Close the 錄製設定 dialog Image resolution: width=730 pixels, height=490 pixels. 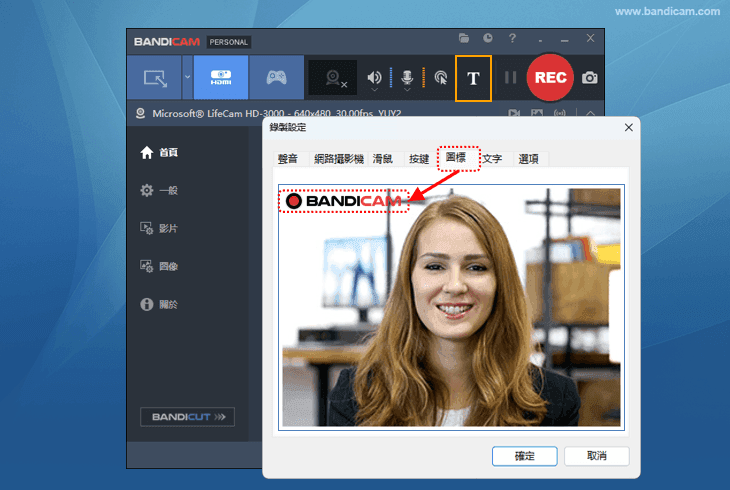(x=629, y=128)
